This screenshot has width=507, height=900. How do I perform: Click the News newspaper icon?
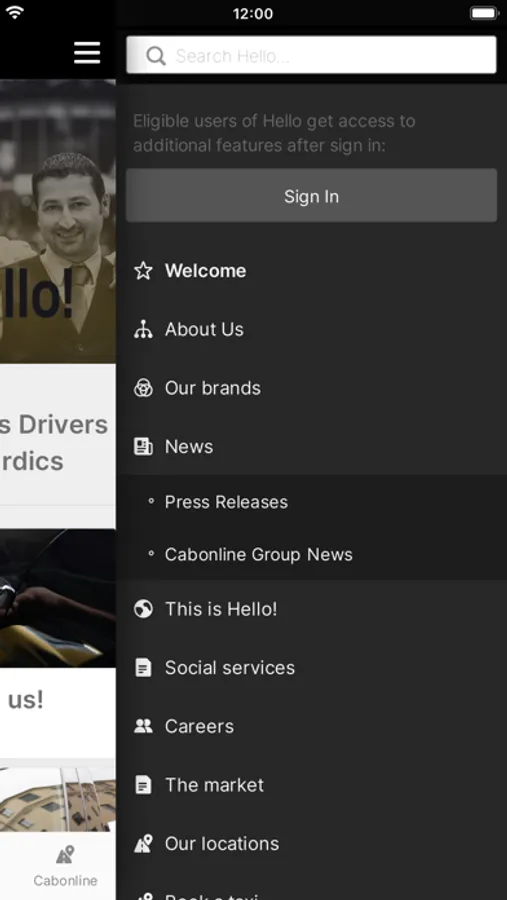coord(143,447)
